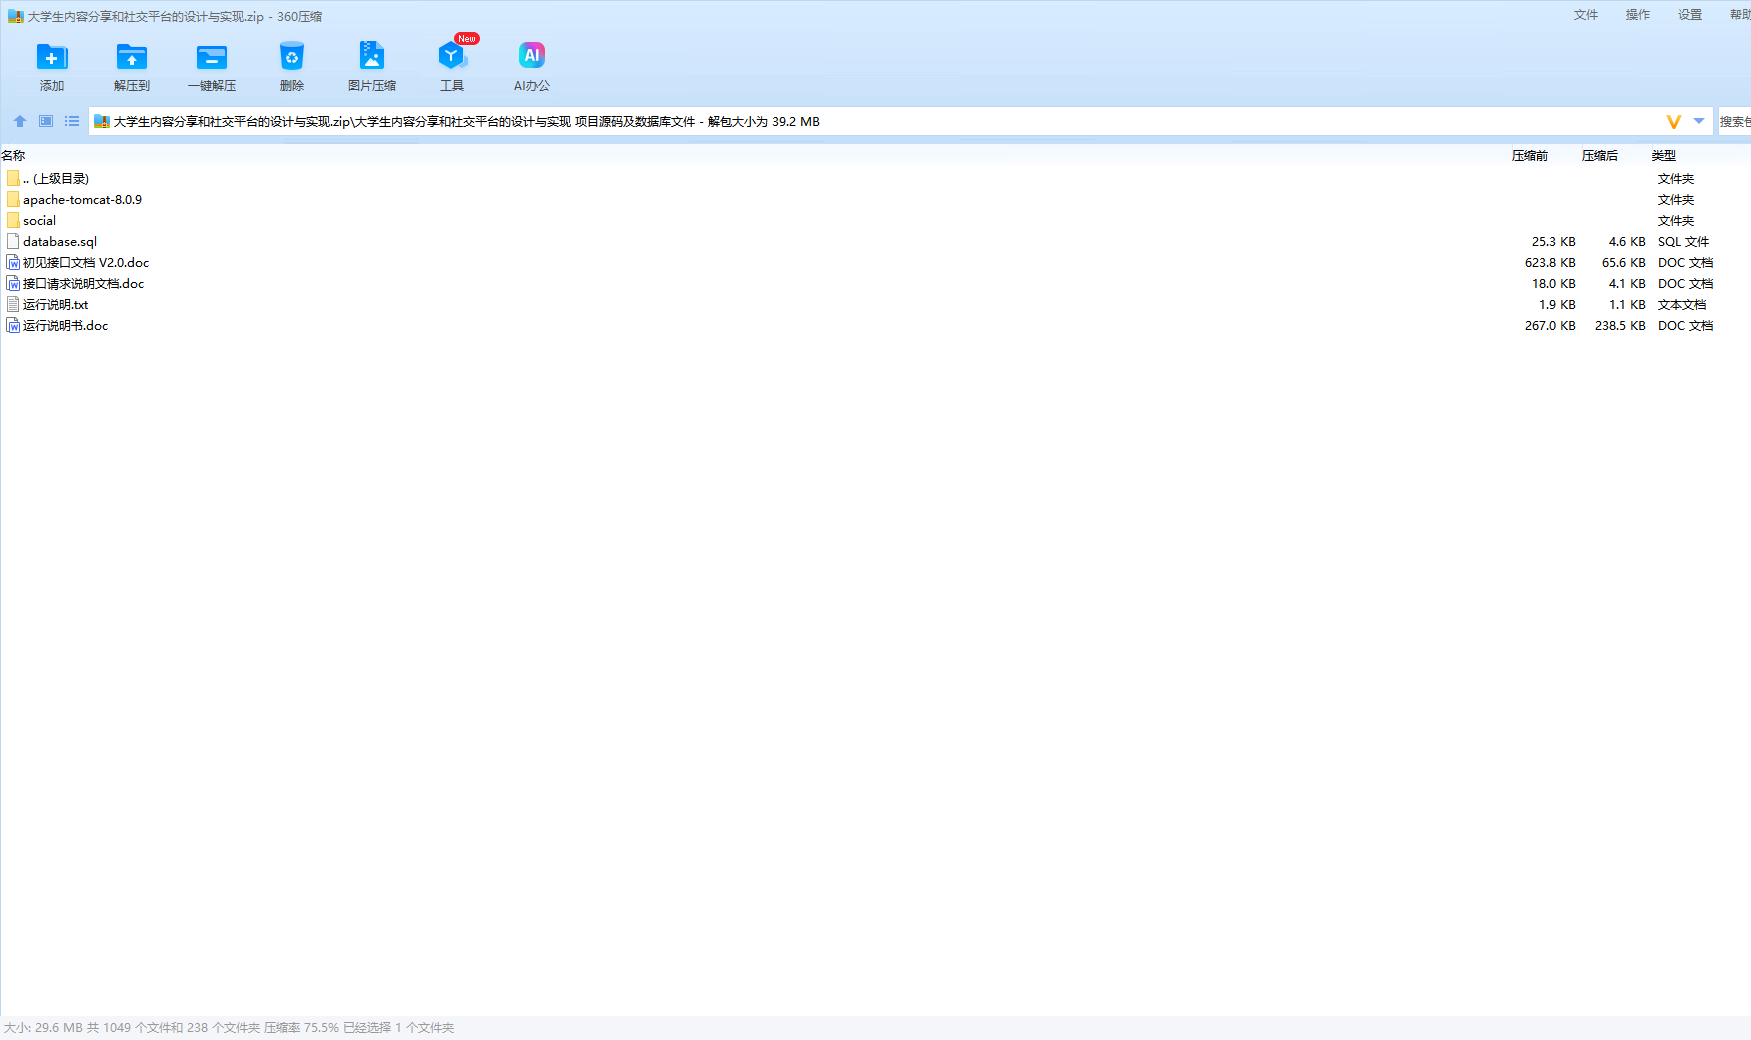
Task: Launch the AI办公 feature icon
Action: click(x=531, y=58)
